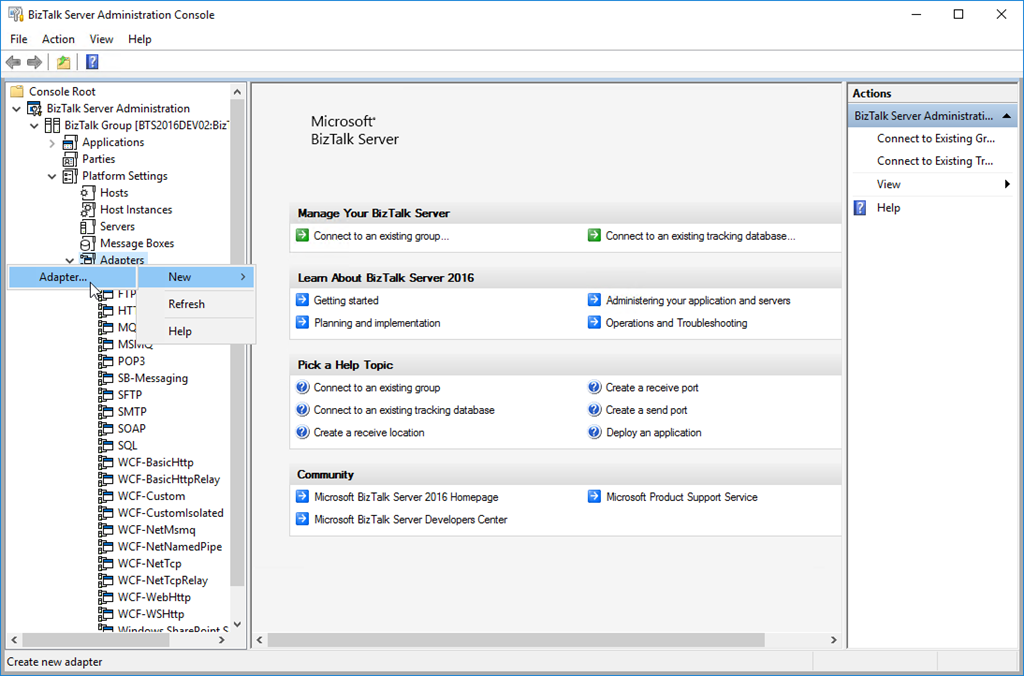Collapse the BizTalk Group node
Image resolution: width=1024 pixels, height=676 pixels.
point(35,125)
